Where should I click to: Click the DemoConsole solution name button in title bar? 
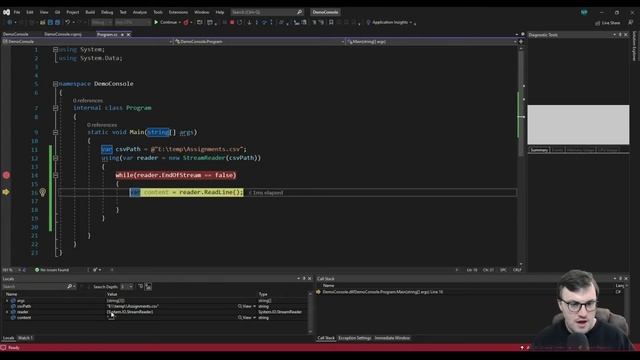click(325, 12)
